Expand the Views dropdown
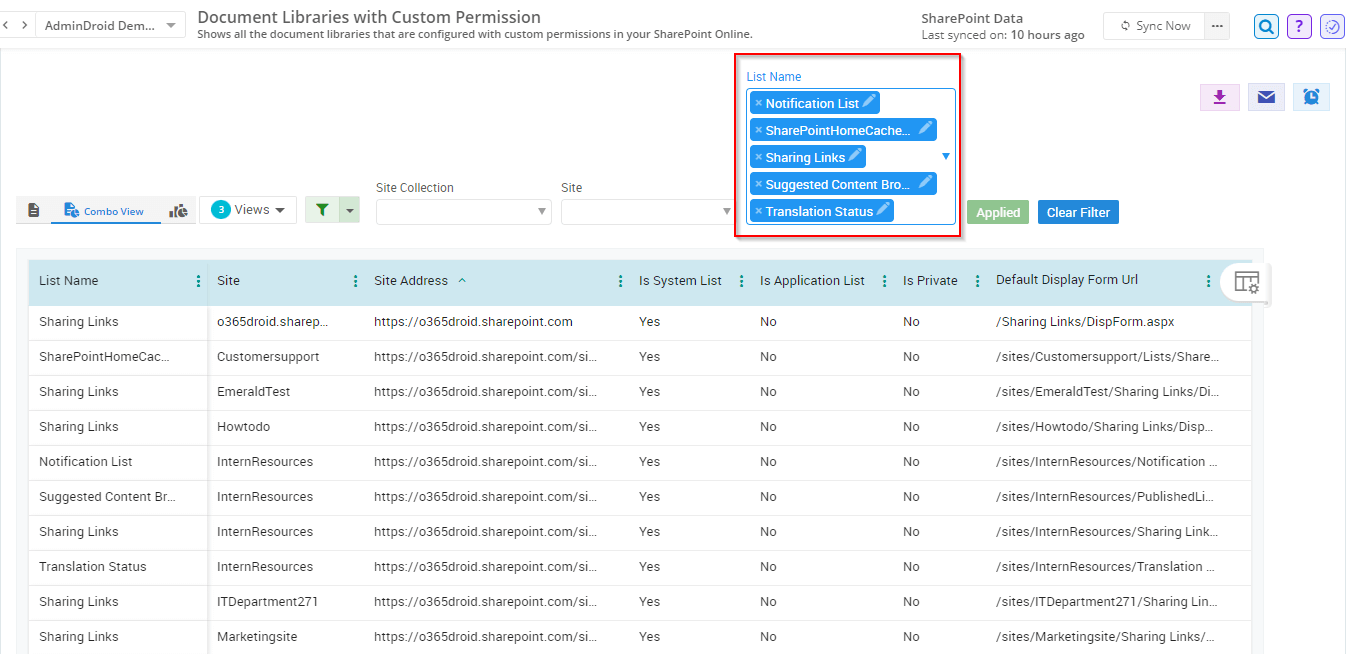 [247, 209]
